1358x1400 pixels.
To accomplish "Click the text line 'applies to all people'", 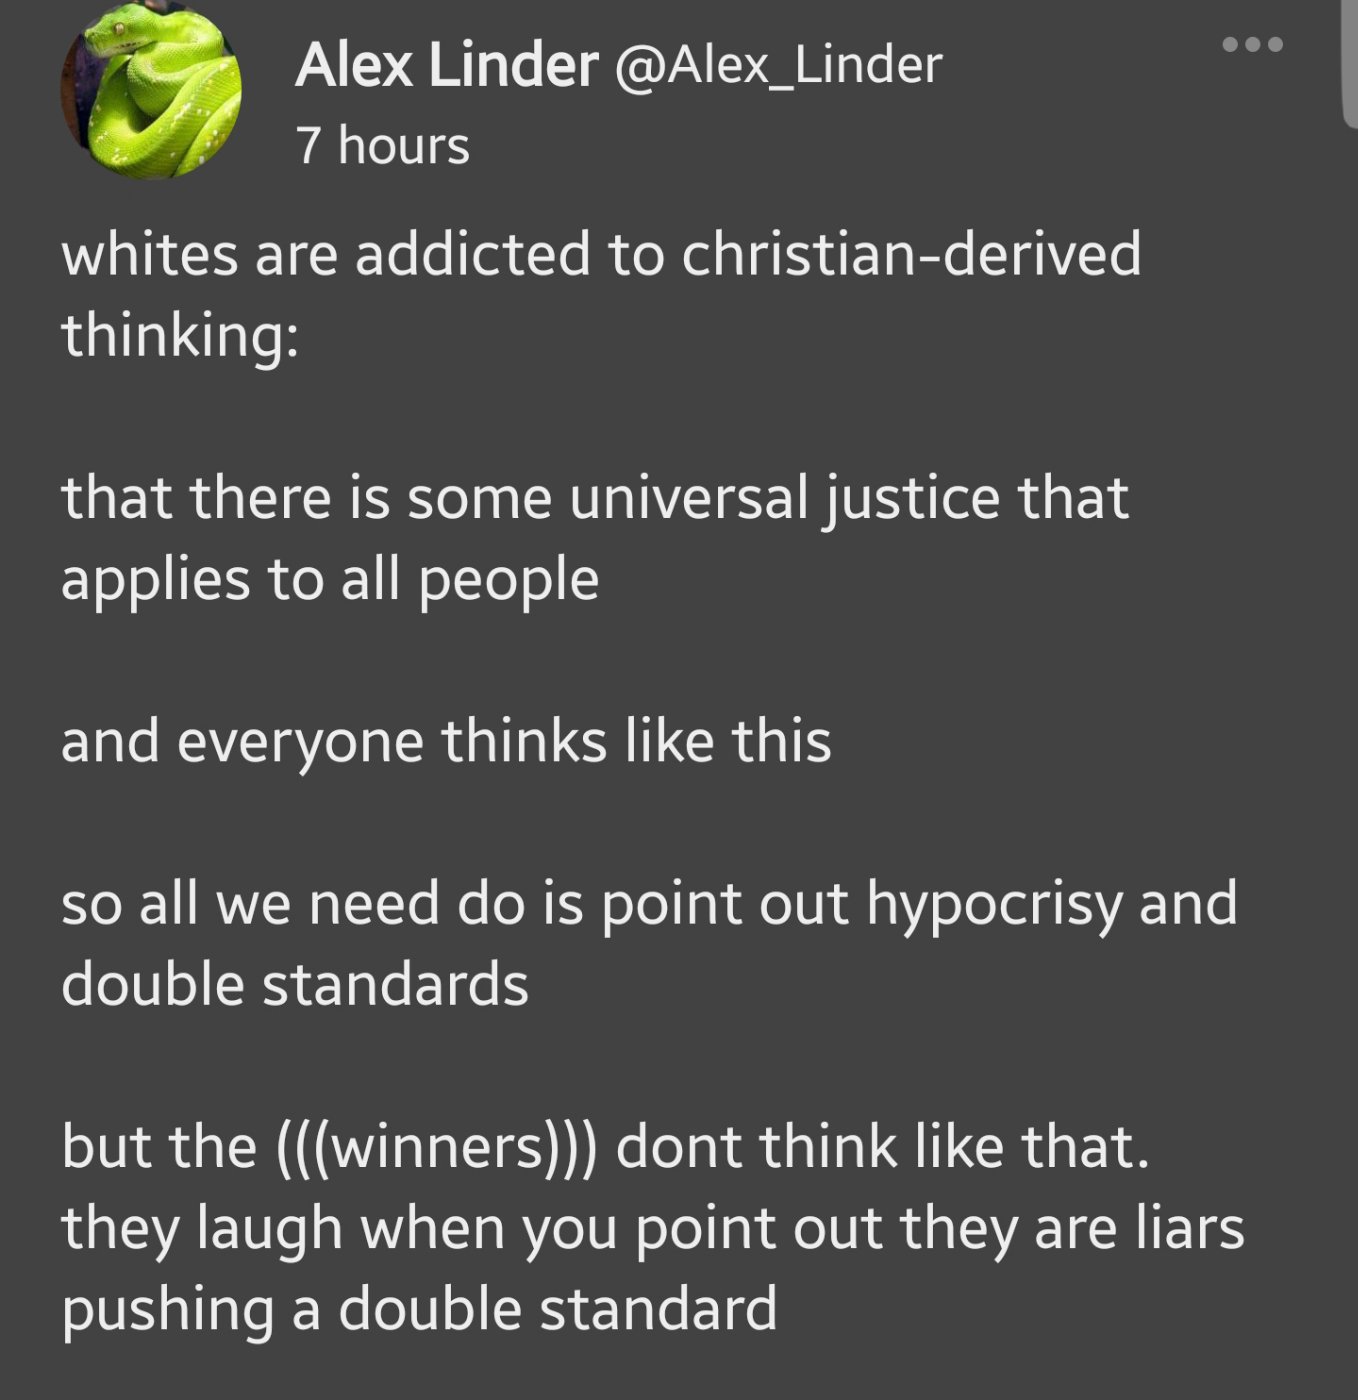I will 330,580.
